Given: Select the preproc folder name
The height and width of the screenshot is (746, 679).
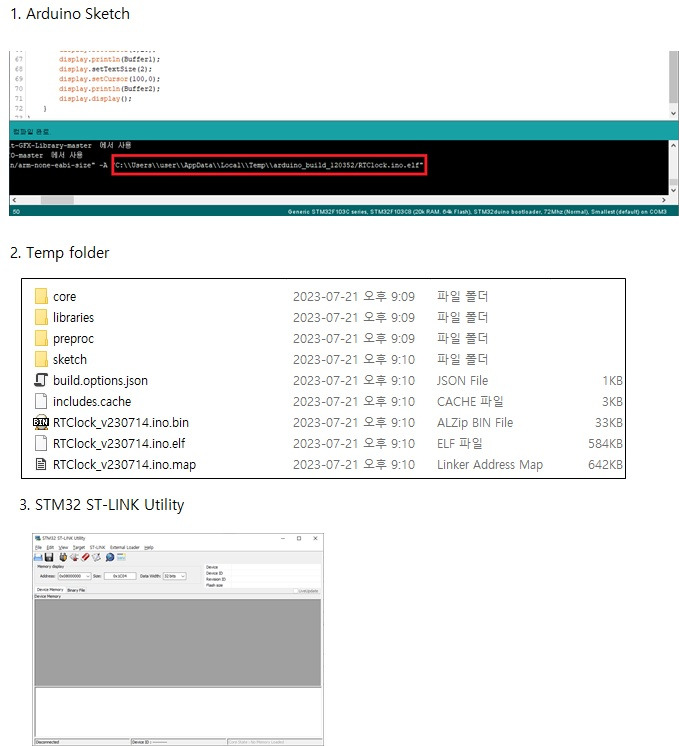Looking at the screenshot, I should coord(73,339).
